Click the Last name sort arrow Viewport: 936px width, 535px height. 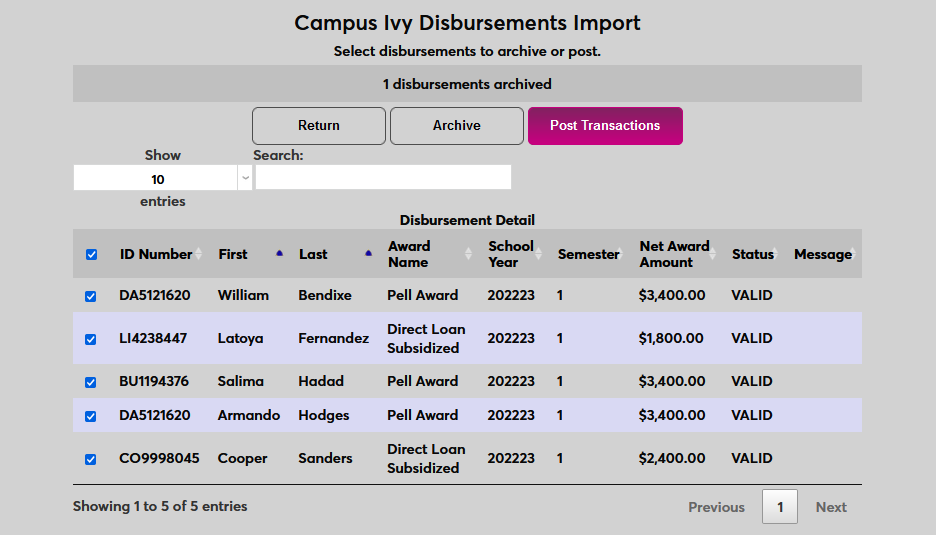coord(368,254)
